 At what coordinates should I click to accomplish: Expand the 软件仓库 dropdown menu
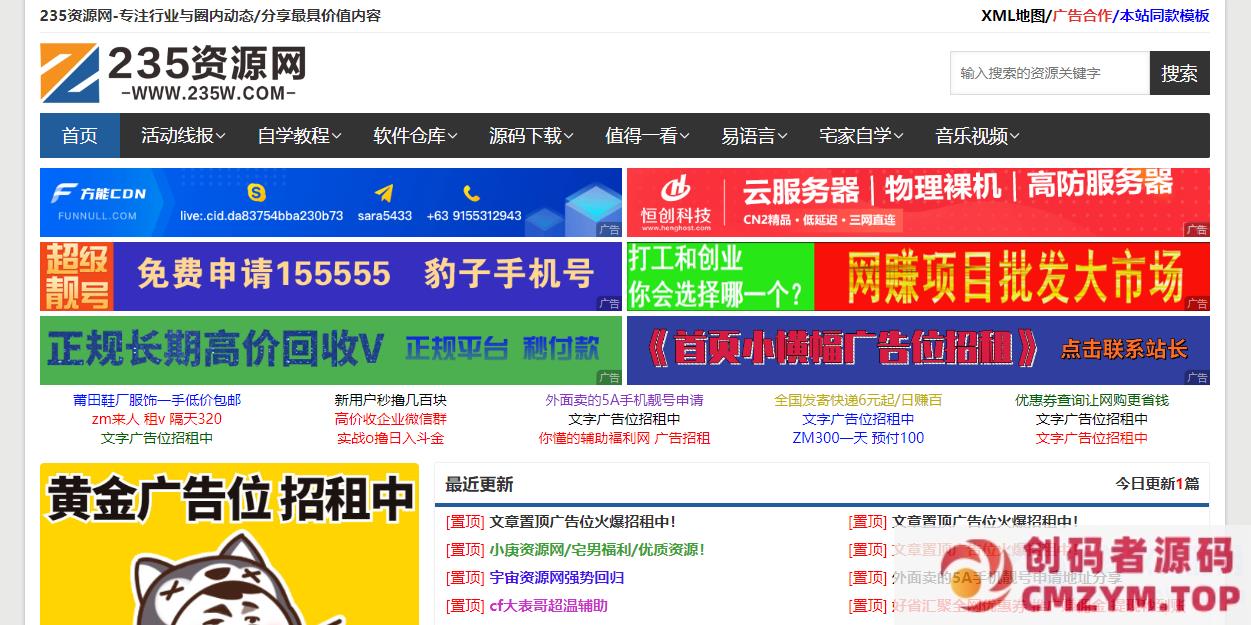point(415,136)
